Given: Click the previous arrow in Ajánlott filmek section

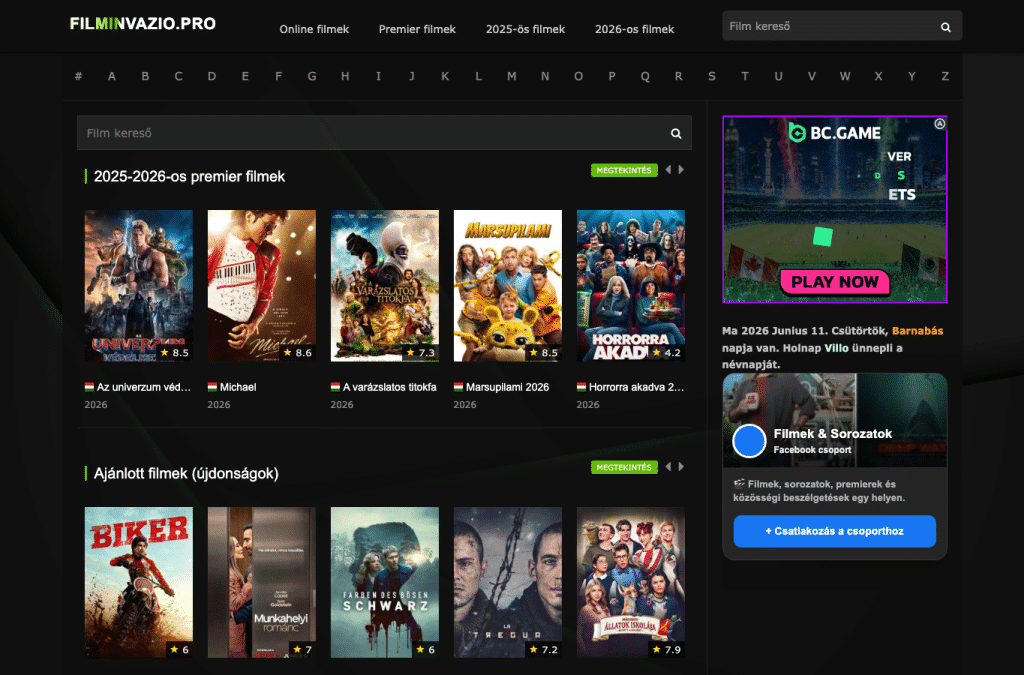Looking at the screenshot, I should click(x=668, y=467).
